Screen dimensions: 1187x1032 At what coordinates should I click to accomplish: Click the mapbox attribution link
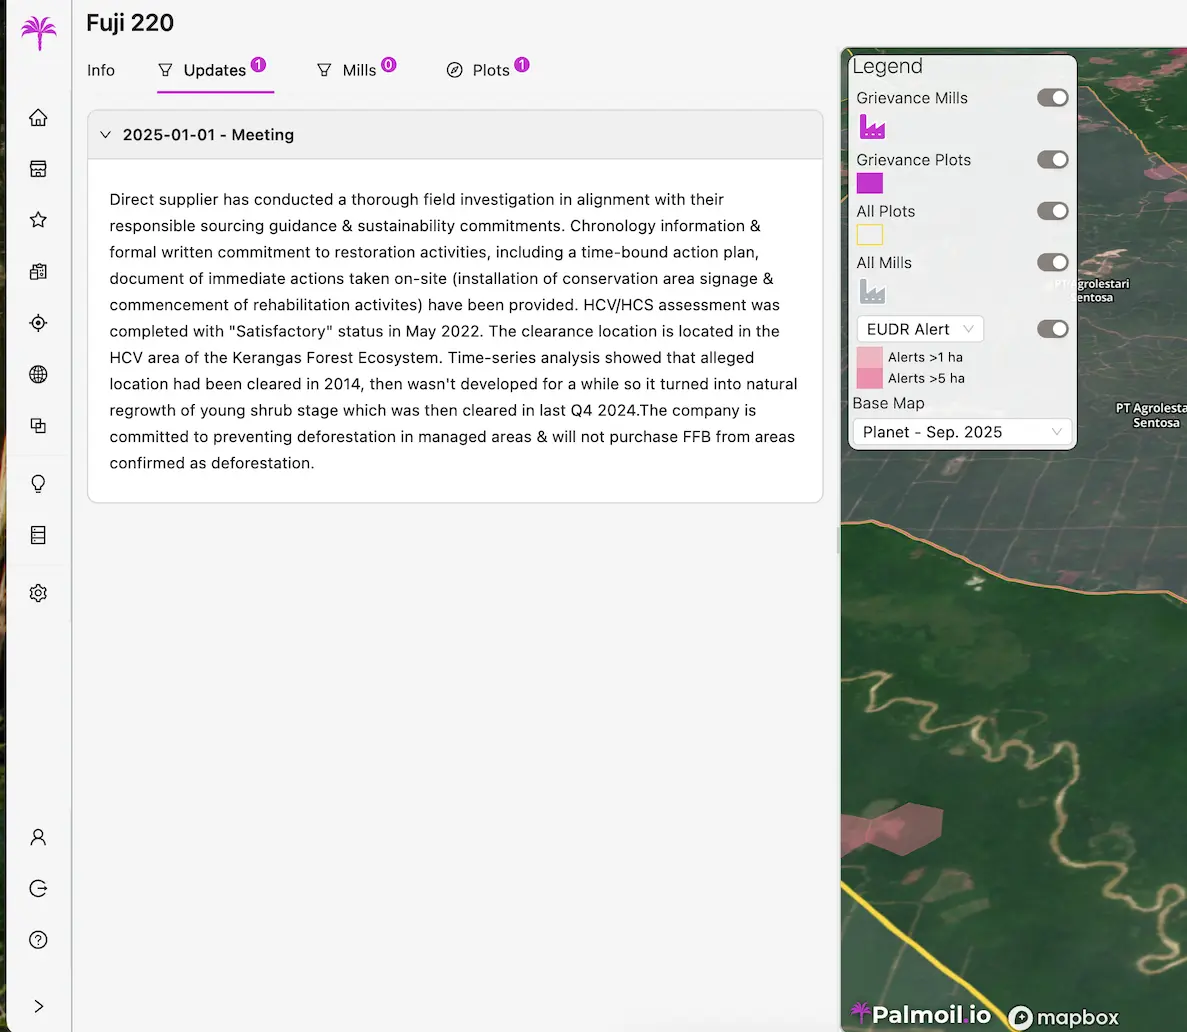coord(1064,1017)
